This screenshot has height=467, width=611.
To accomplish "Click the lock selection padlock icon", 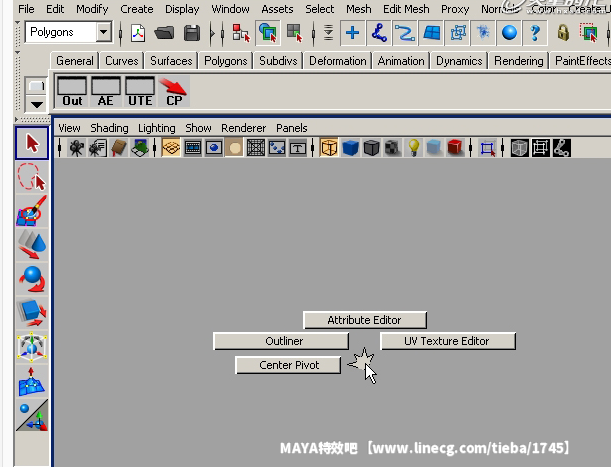I will pyautogui.click(x=563, y=33).
